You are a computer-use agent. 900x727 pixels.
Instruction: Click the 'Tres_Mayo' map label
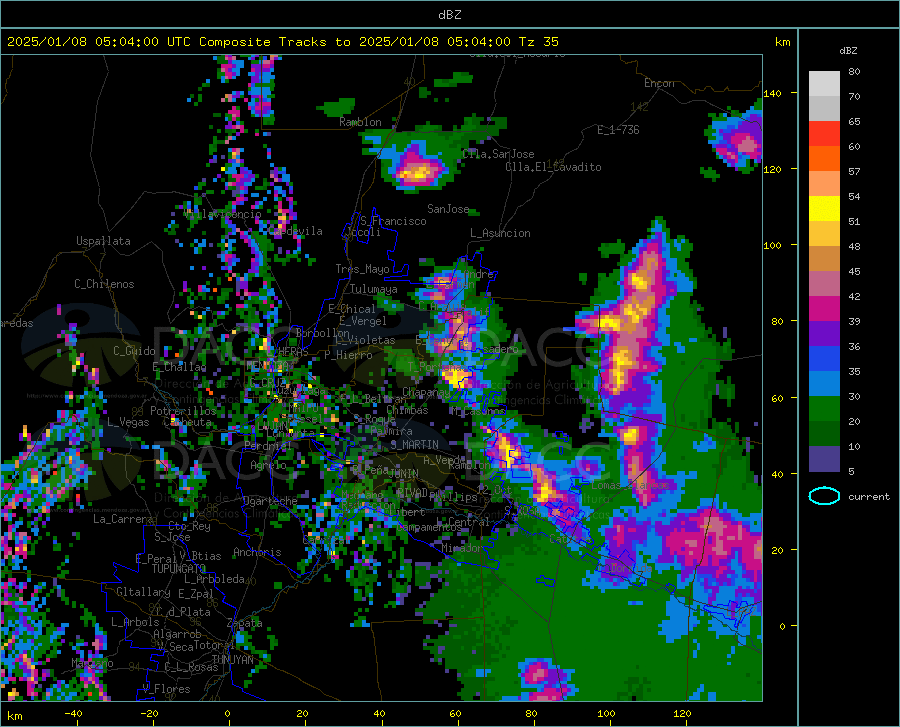point(362,269)
